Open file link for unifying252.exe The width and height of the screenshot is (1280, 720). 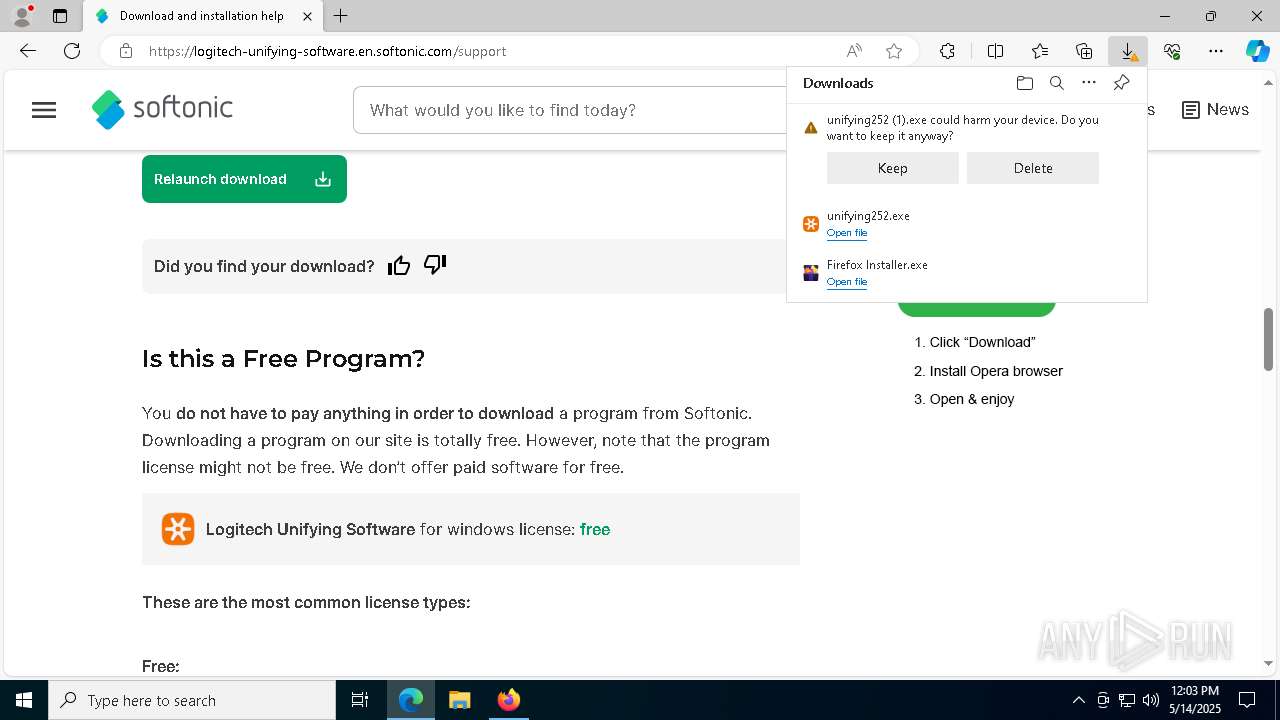coord(847,233)
